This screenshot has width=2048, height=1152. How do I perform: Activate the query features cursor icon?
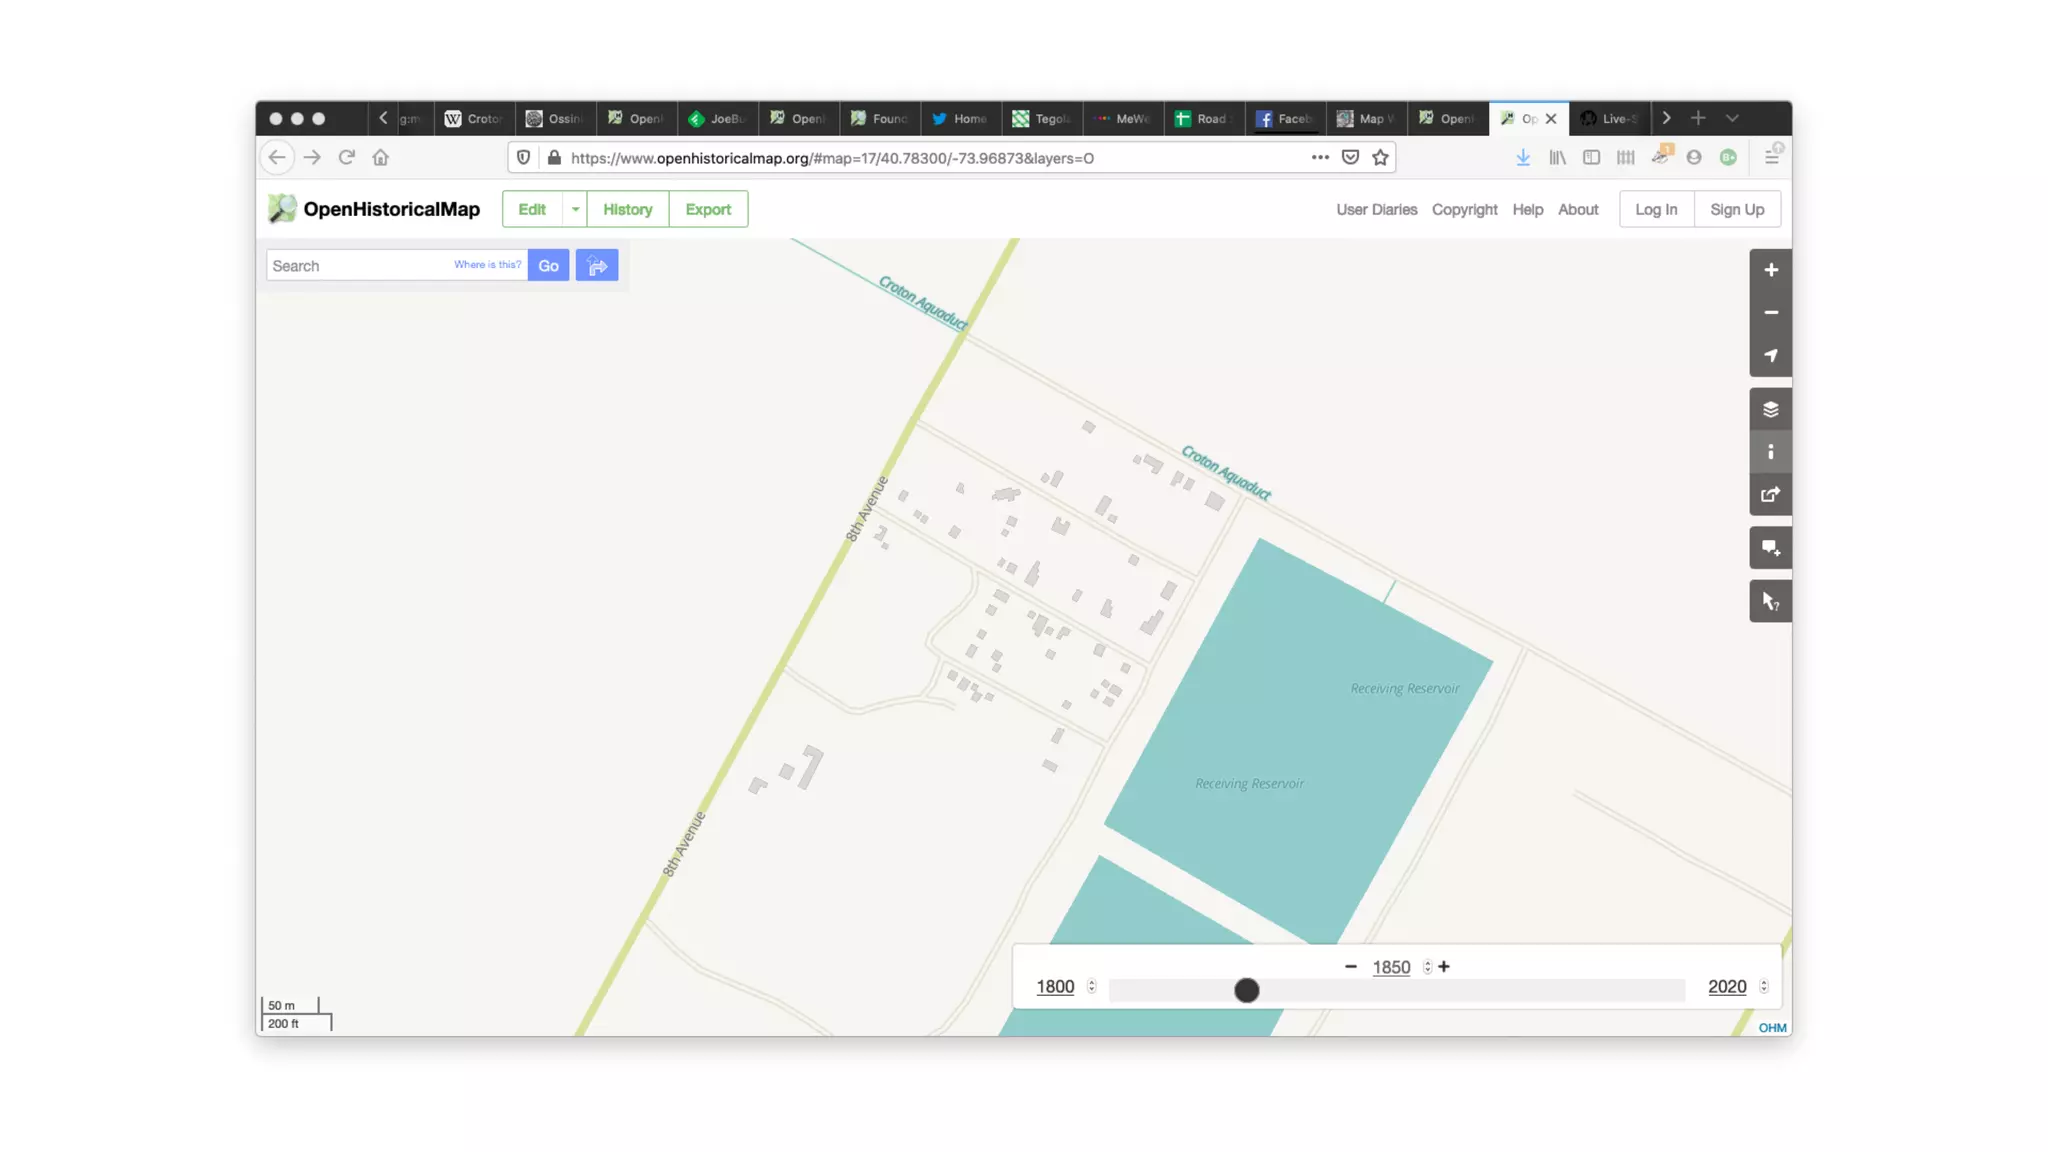click(x=1770, y=601)
